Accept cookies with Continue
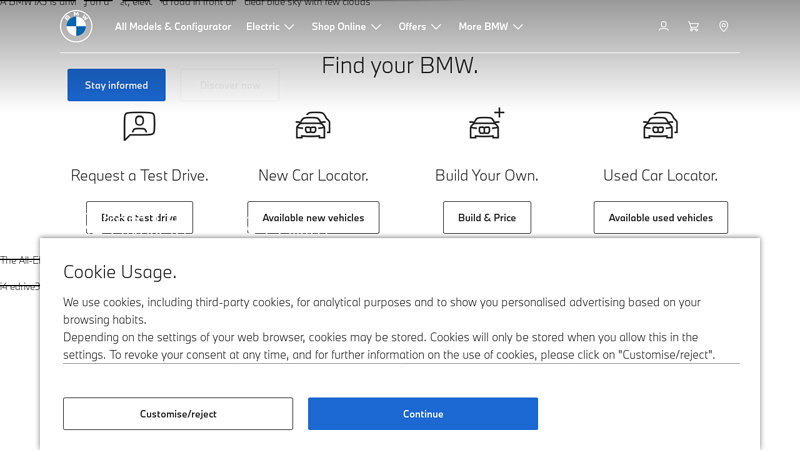 [x=423, y=414]
